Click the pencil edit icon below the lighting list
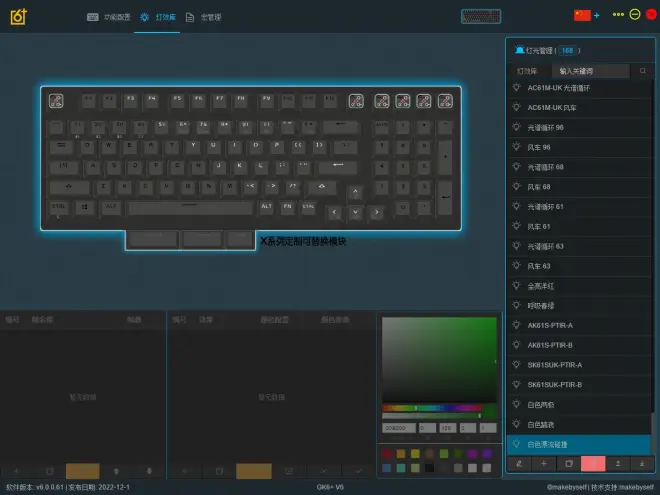The height and width of the screenshot is (495, 660). 519,464
